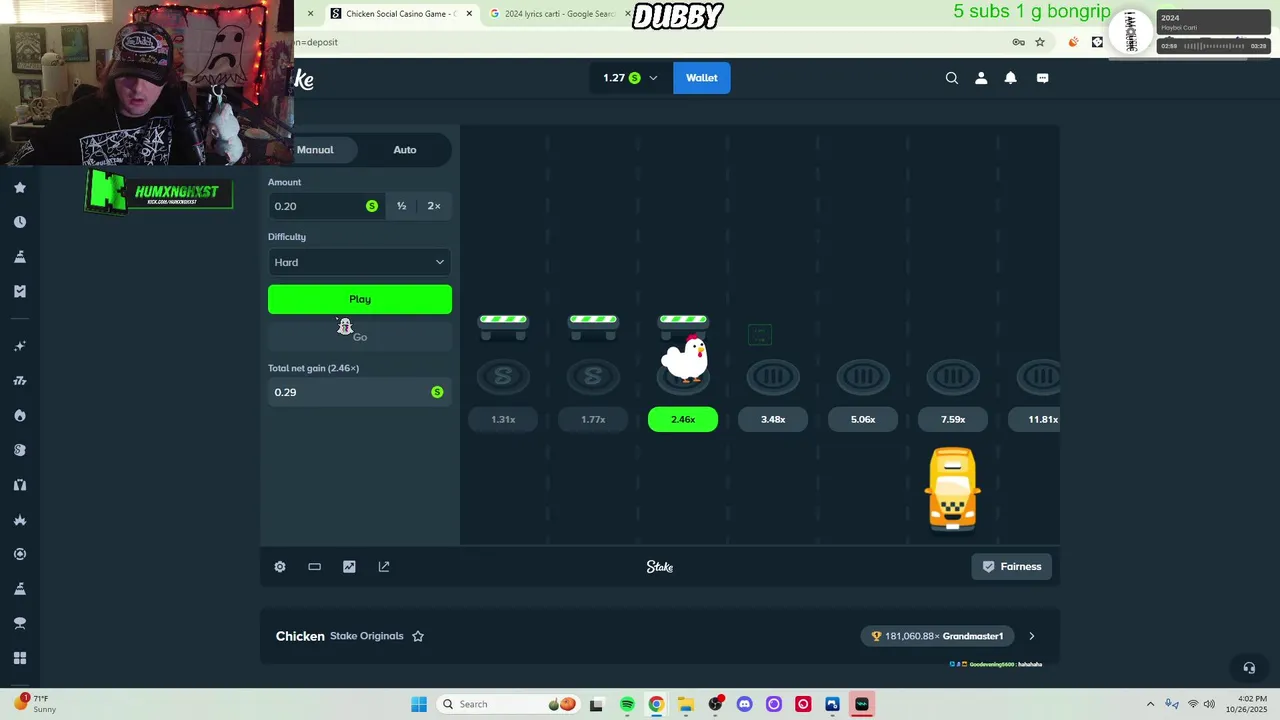The height and width of the screenshot is (720, 1280).
Task: Click the 181,060.88× Grandmaster1 badge
Action: (x=938, y=636)
